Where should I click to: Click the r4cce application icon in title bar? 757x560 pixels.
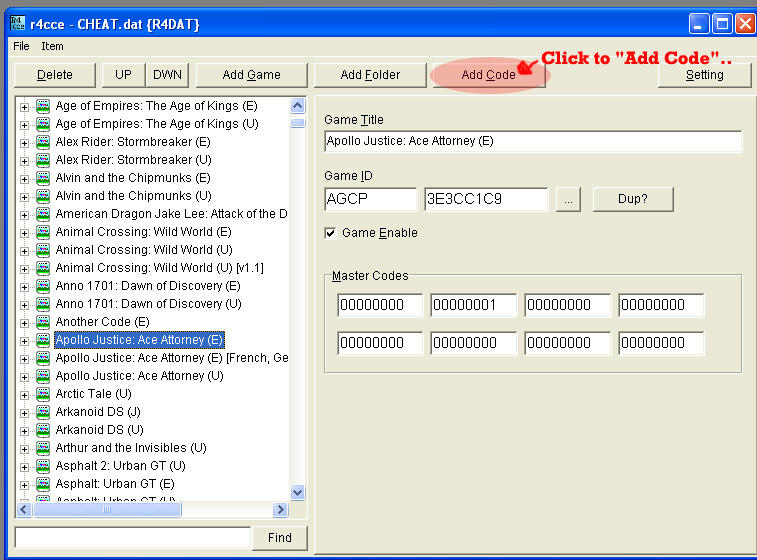click(x=17, y=23)
